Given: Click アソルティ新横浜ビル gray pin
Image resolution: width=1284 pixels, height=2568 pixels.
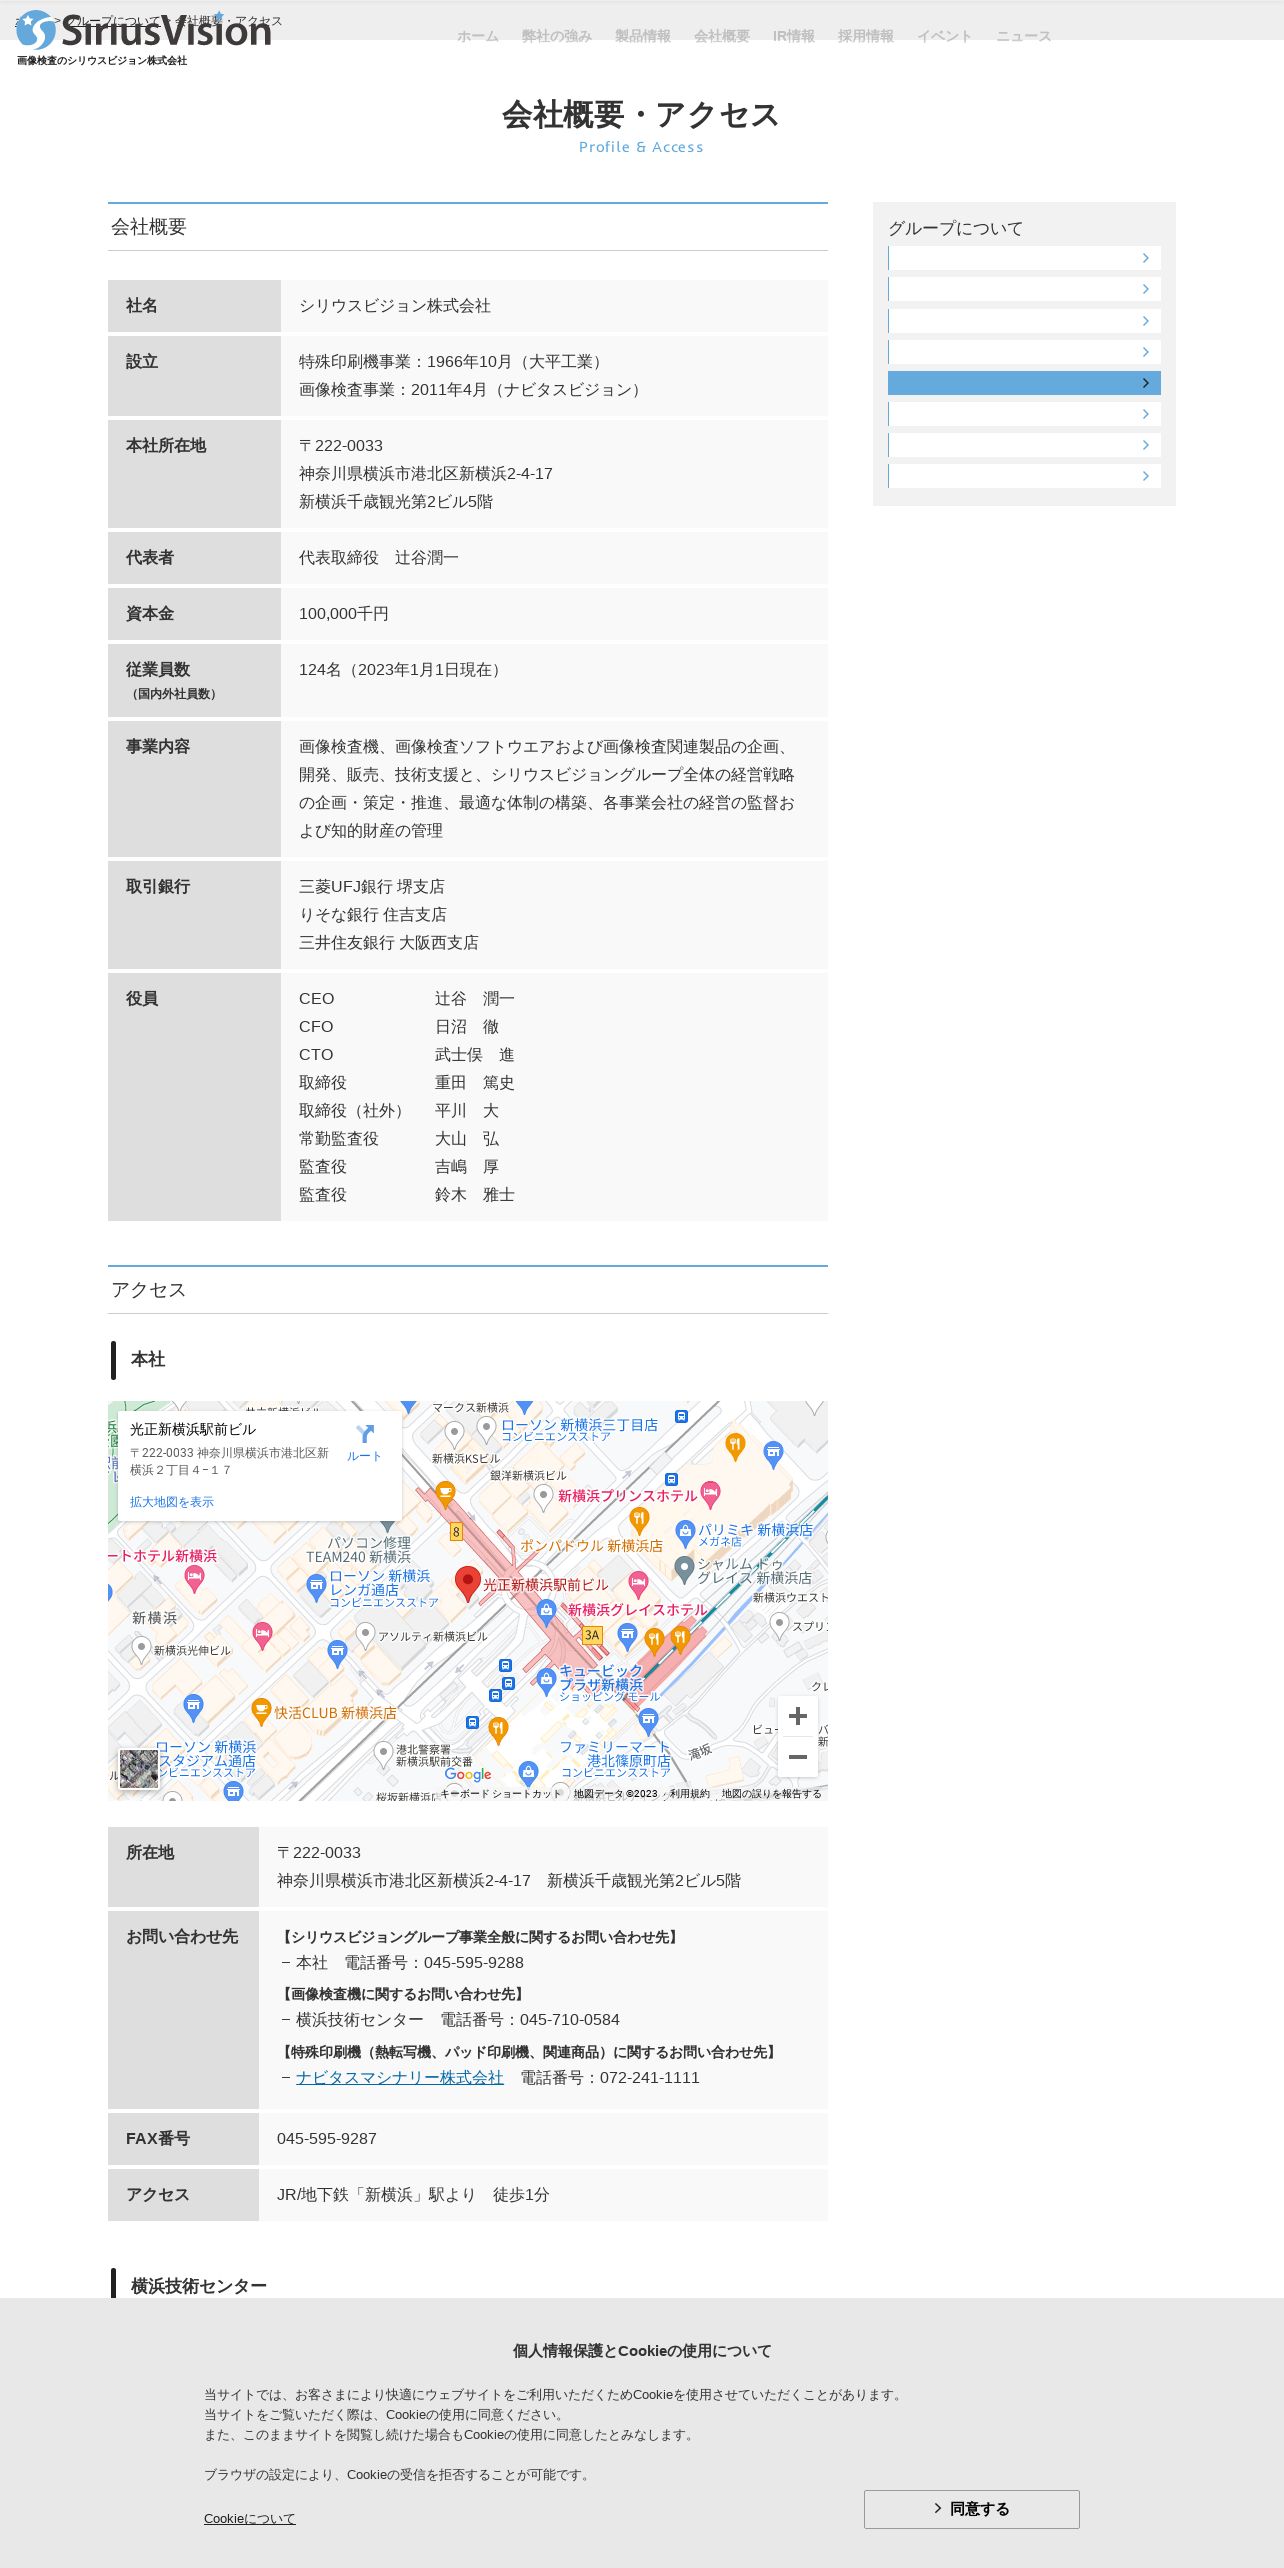Looking at the screenshot, I should coord(366,1635).
